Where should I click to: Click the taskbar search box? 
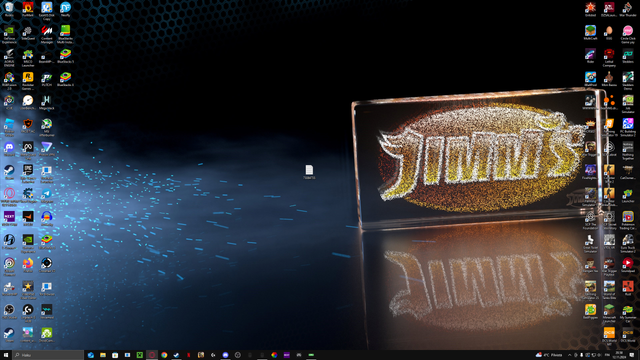[48, 355]
